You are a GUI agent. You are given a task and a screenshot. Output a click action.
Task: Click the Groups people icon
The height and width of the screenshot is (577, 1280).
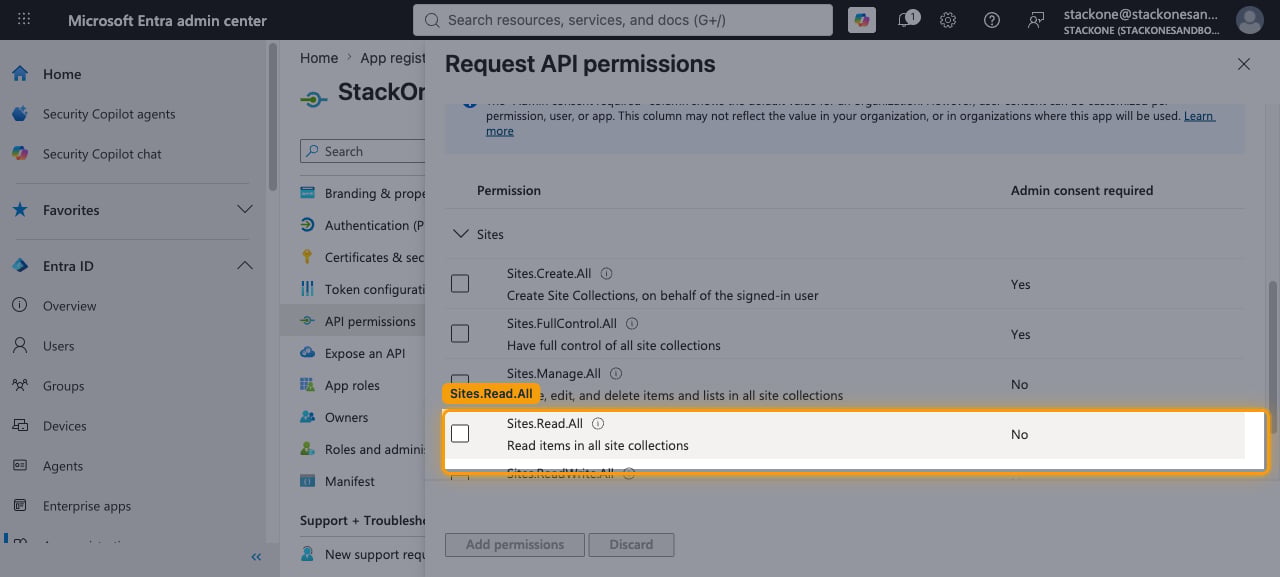pos(20,386)
